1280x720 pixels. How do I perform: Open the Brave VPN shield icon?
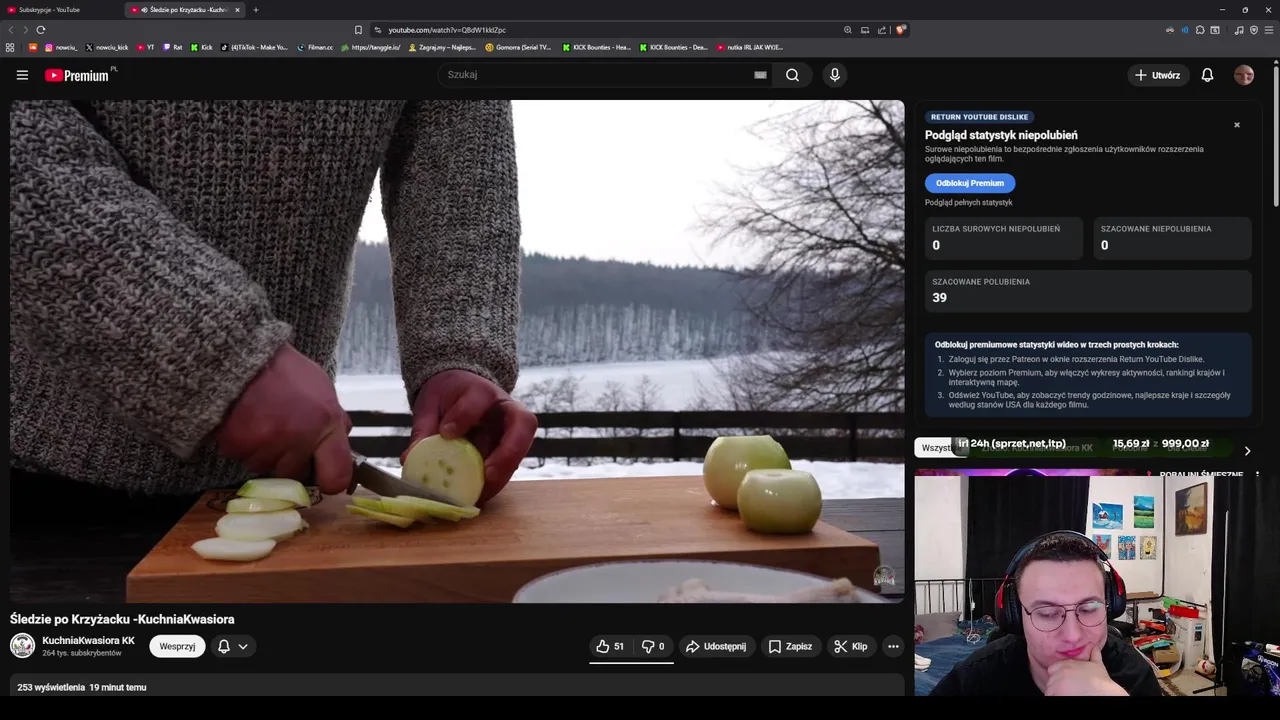1254,30
